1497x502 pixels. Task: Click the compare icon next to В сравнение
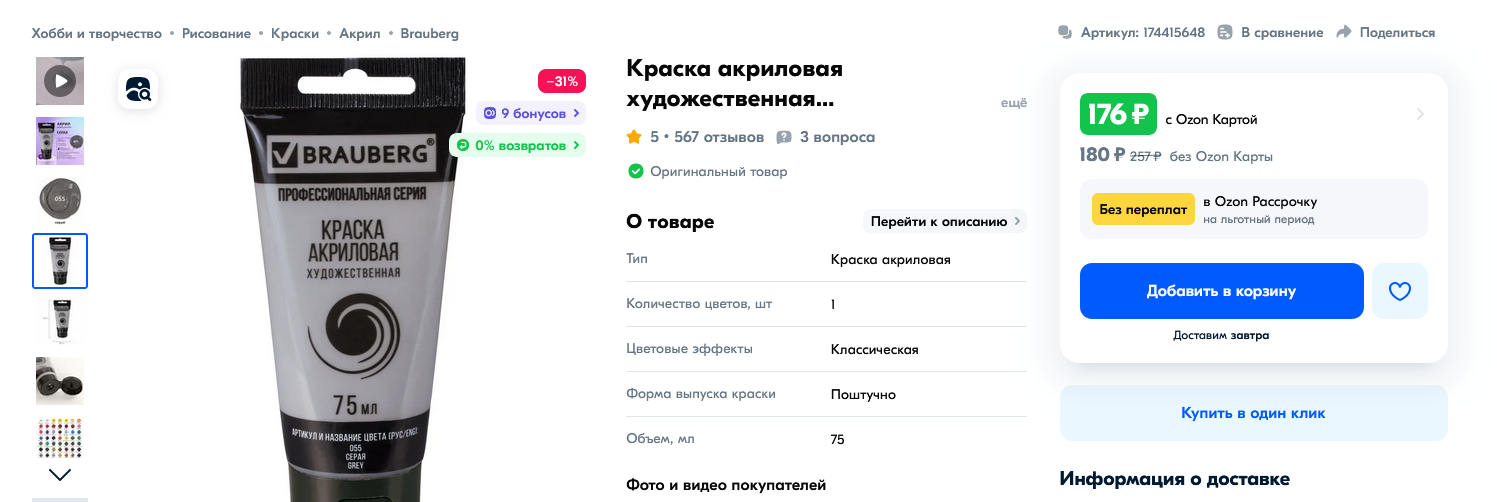pyautogui.click(x=1225, y=33)
